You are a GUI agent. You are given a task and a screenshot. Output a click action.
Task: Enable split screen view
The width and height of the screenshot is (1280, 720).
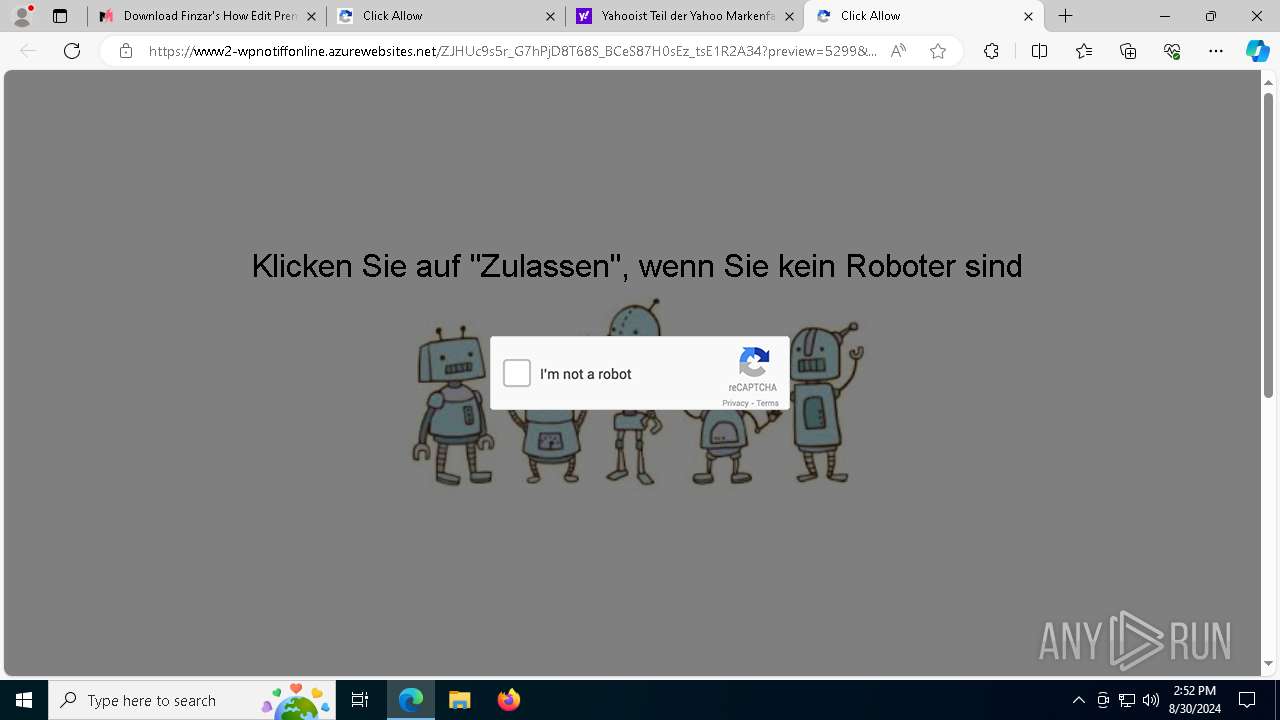1039,51
